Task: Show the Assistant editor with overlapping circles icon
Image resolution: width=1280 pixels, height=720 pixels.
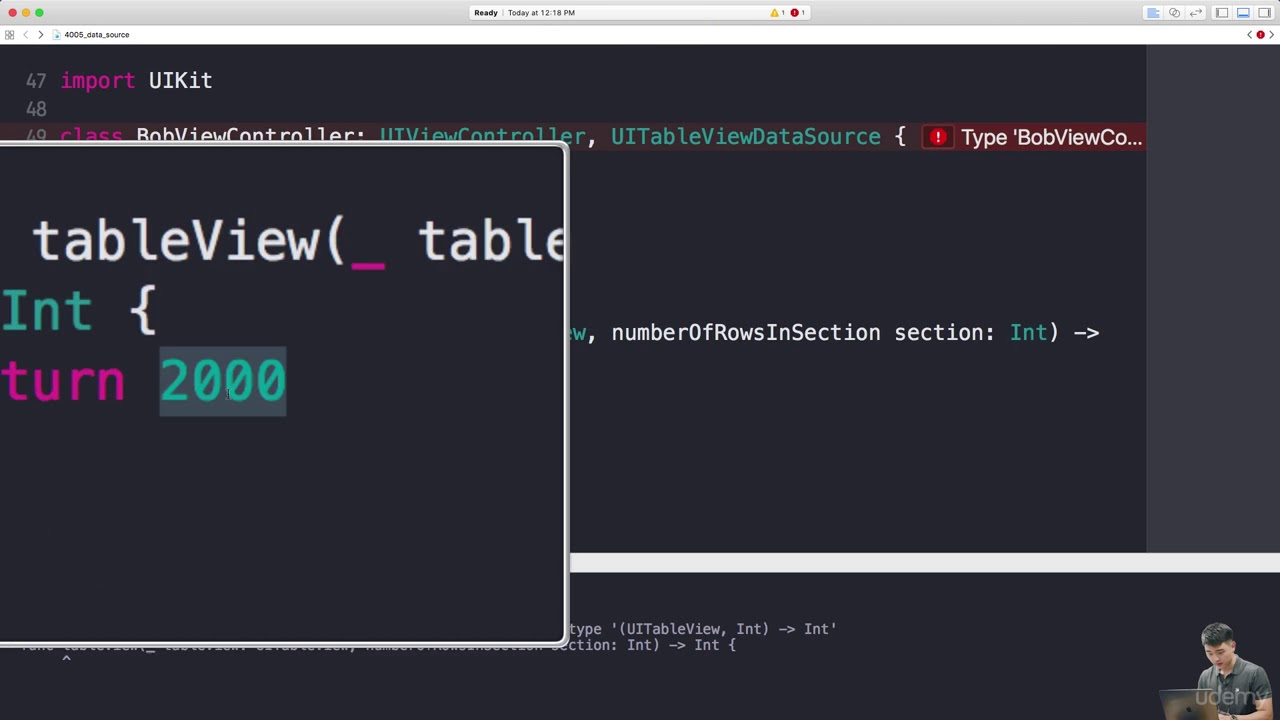Action: pos(1174,13)
